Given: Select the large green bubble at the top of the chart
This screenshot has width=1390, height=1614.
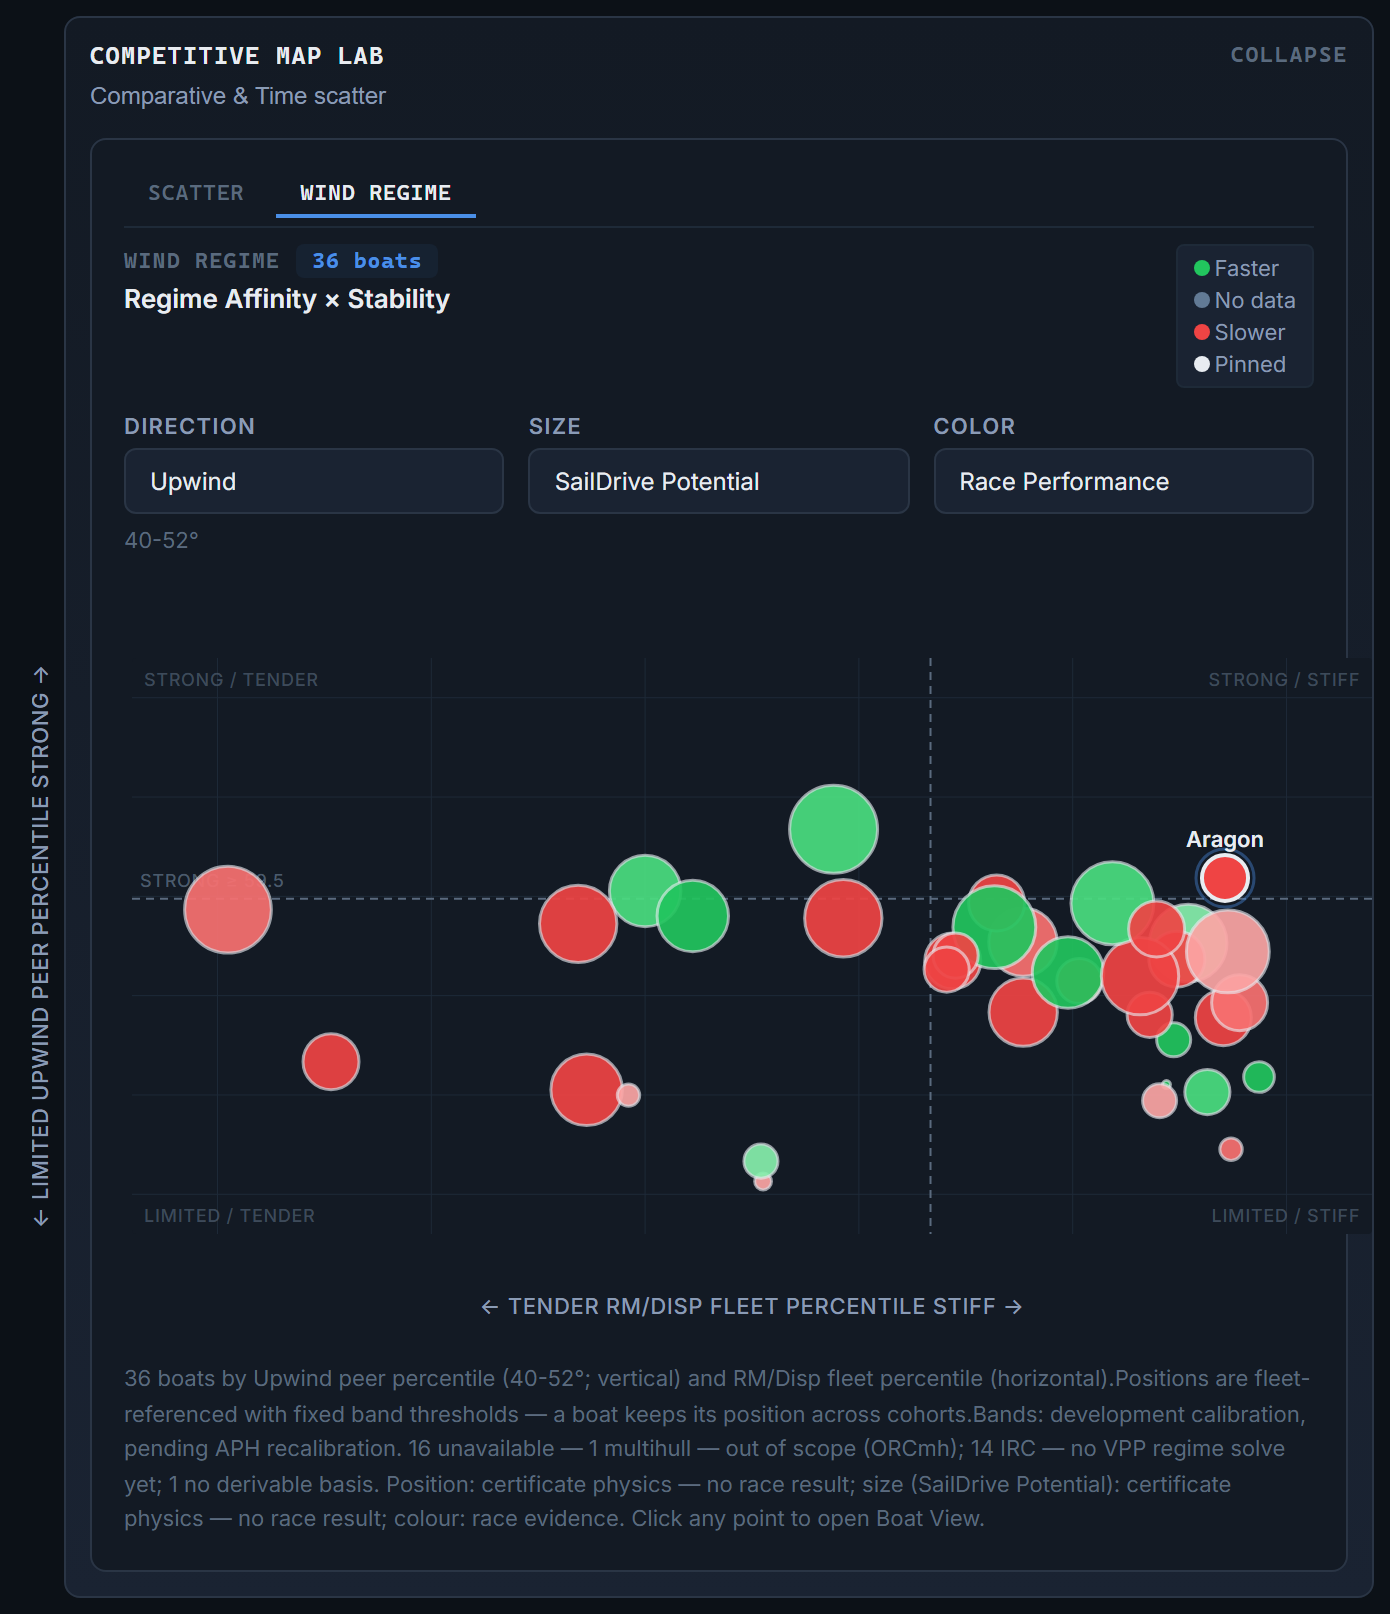Looking at the screenshot, I should [x=833, y=829].
